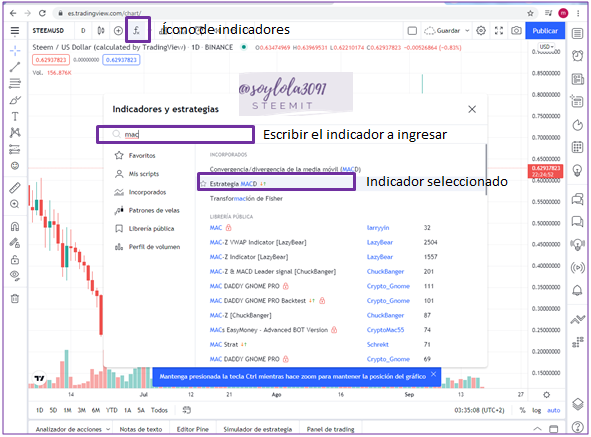Viewport: 591px width, 437px height.
Task: Toggle star favorite for Estrategia MACD
Action: tap(204, 184)
